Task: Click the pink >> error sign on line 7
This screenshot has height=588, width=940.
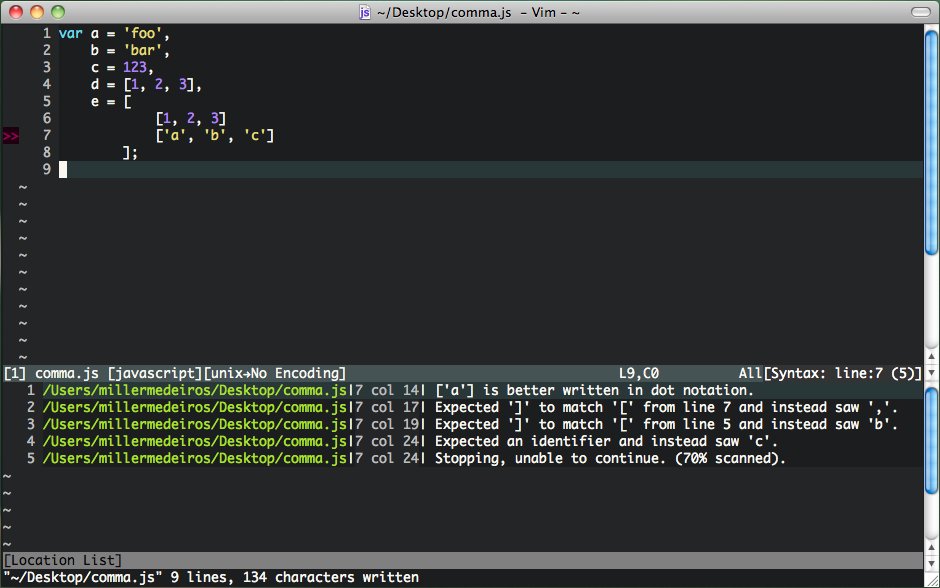Action: tap(11, 136)
